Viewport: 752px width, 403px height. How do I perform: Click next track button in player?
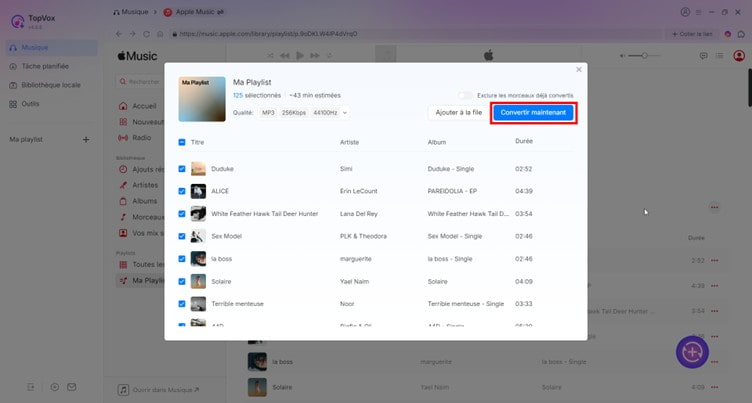coord(315,56)
